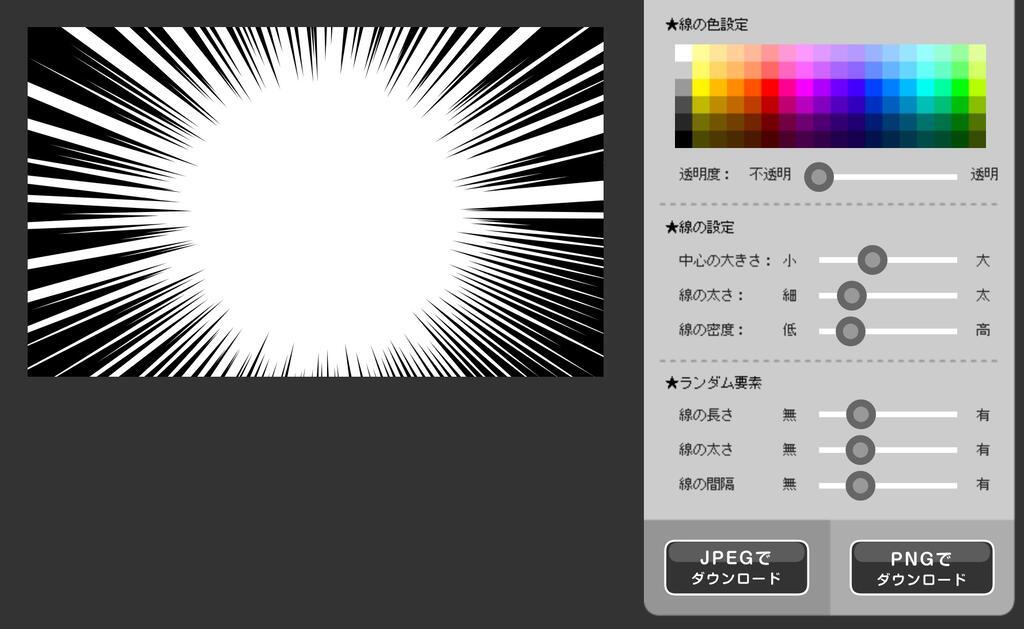Click the ★ランダム要素 heading
Viewport: 1024px width, 629px height.
point(713,383)
